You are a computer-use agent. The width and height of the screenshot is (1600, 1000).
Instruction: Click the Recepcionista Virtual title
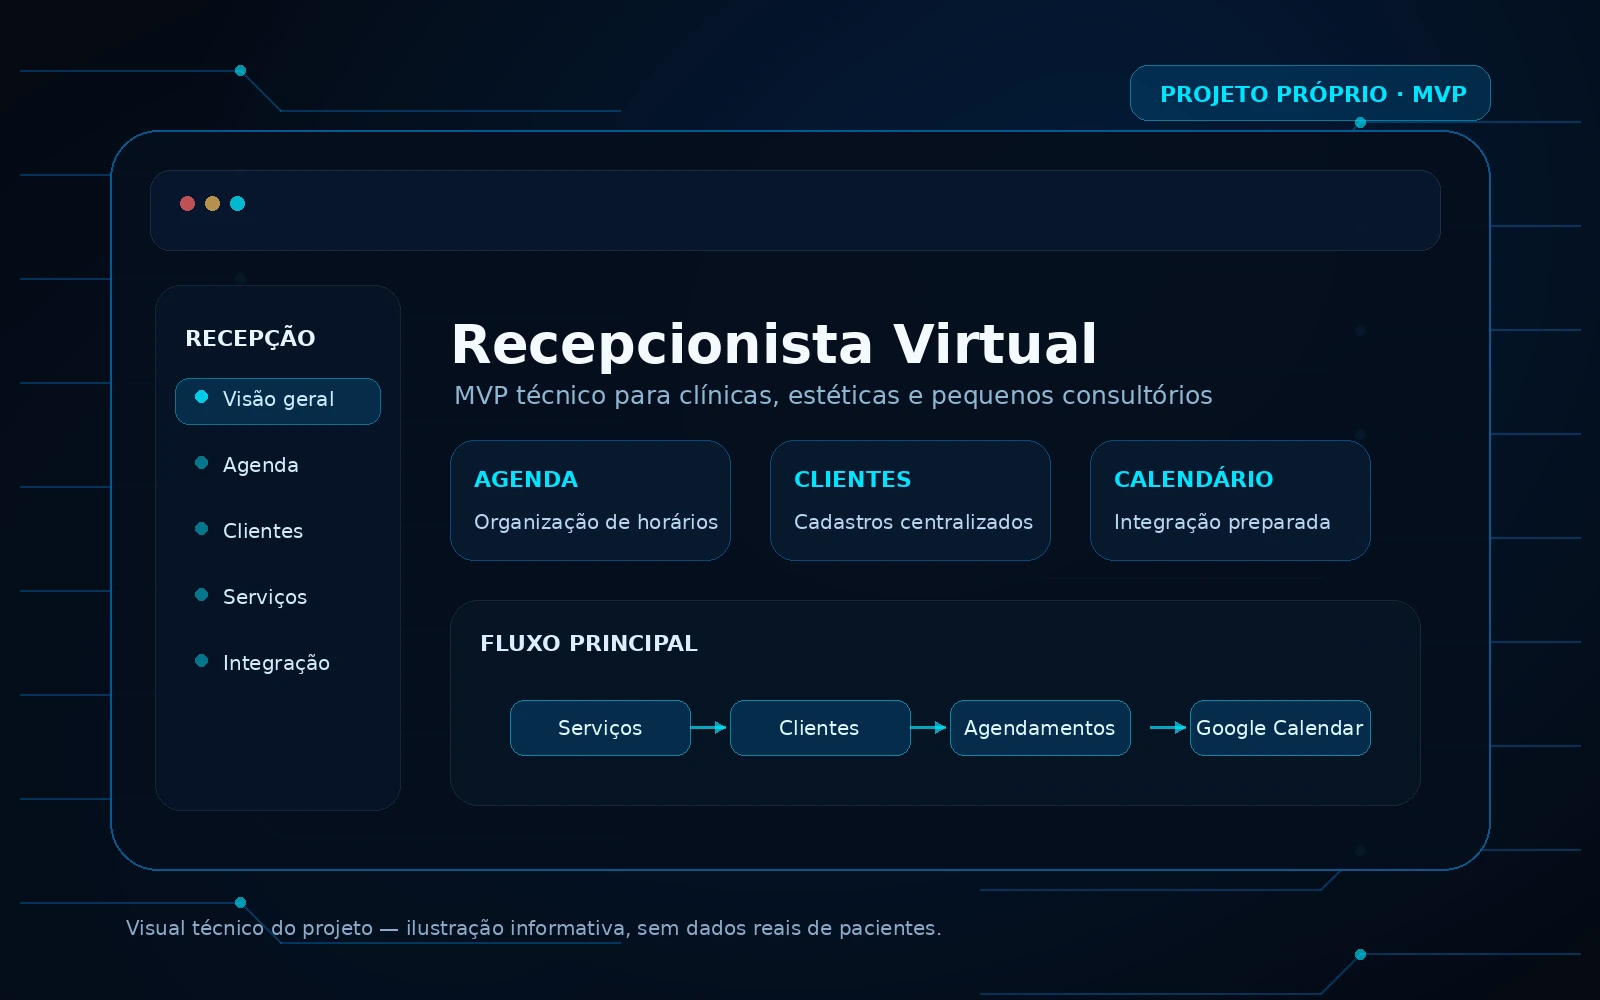click(x=774, y=345)
